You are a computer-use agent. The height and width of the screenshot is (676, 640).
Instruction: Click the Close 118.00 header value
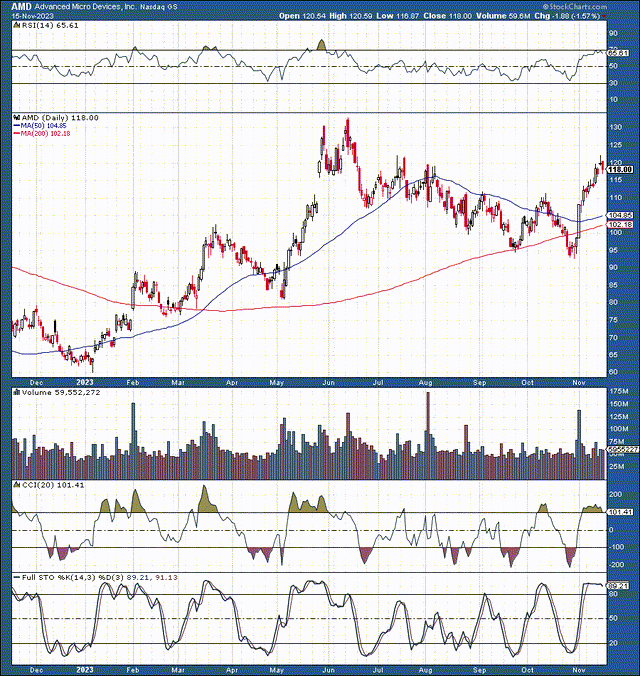(447, 16)
